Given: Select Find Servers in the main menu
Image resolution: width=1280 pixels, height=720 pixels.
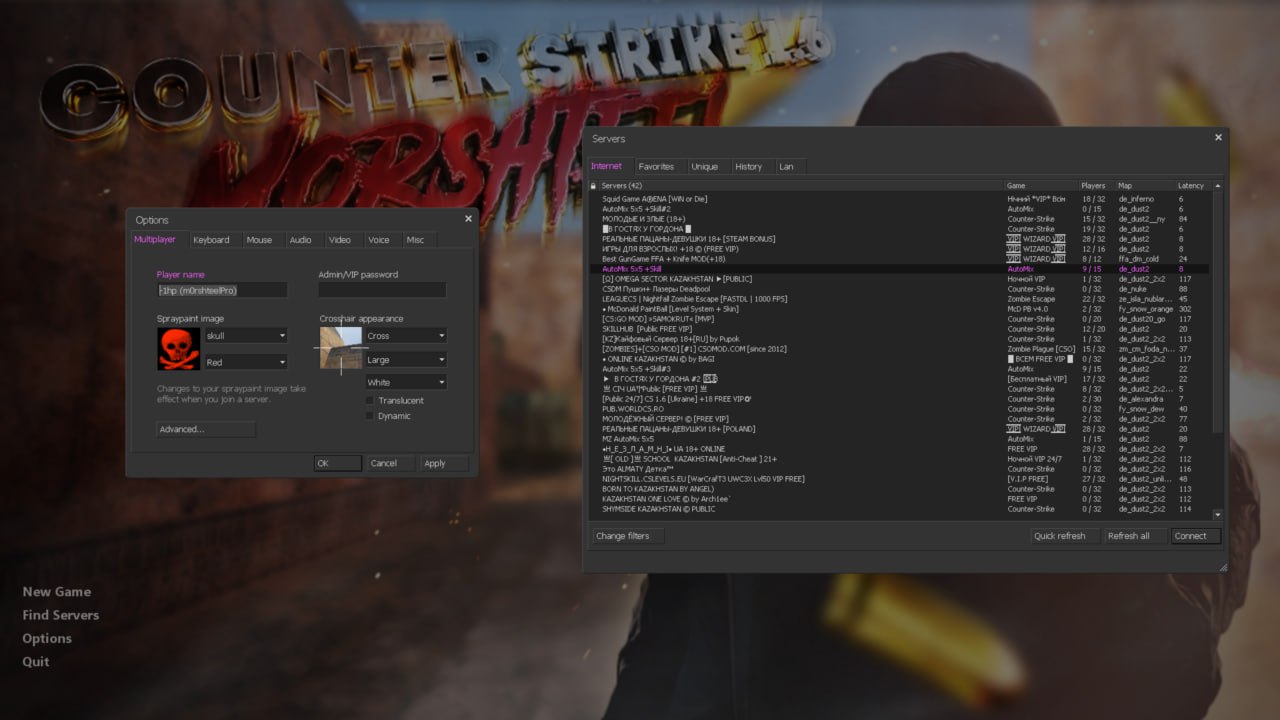Looking at the screenshot, I should tap(60, 615).
